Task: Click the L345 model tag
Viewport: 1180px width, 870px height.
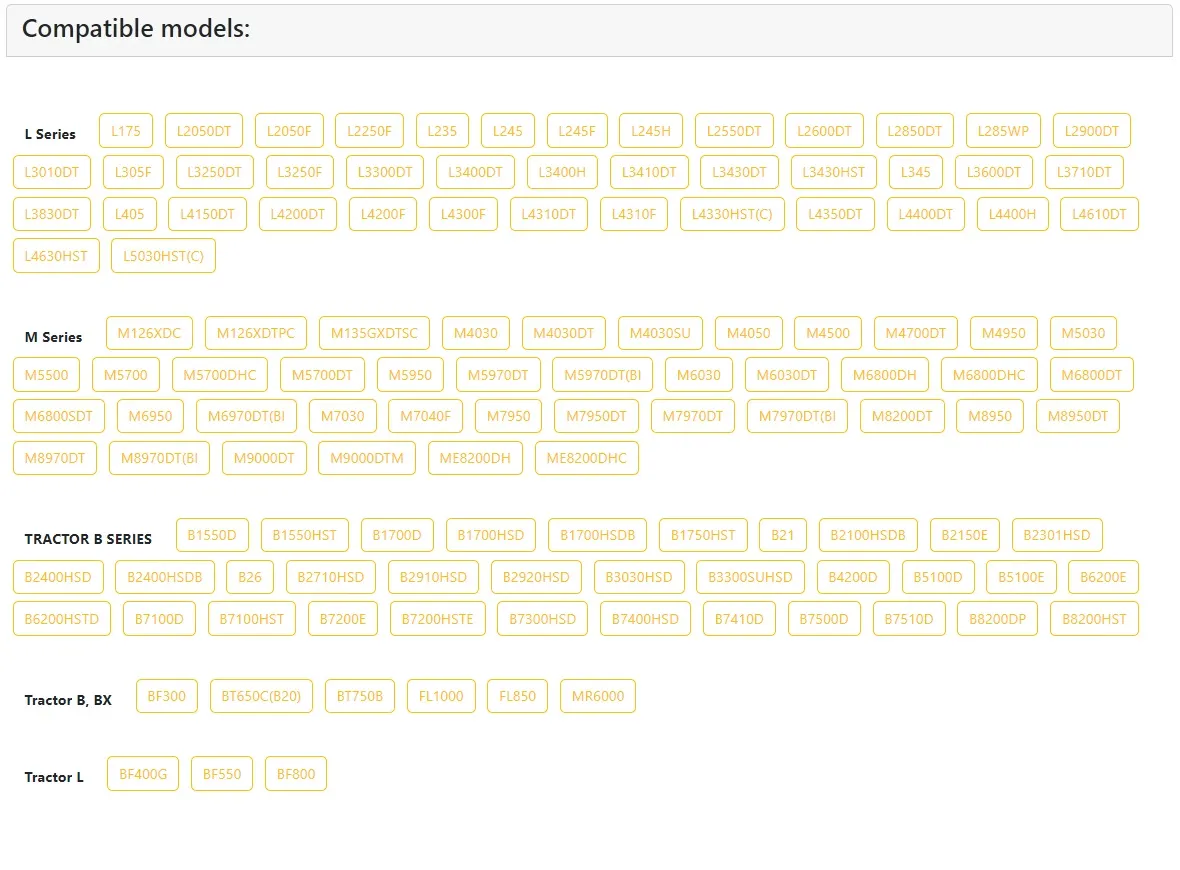Action: click(916, 172)
